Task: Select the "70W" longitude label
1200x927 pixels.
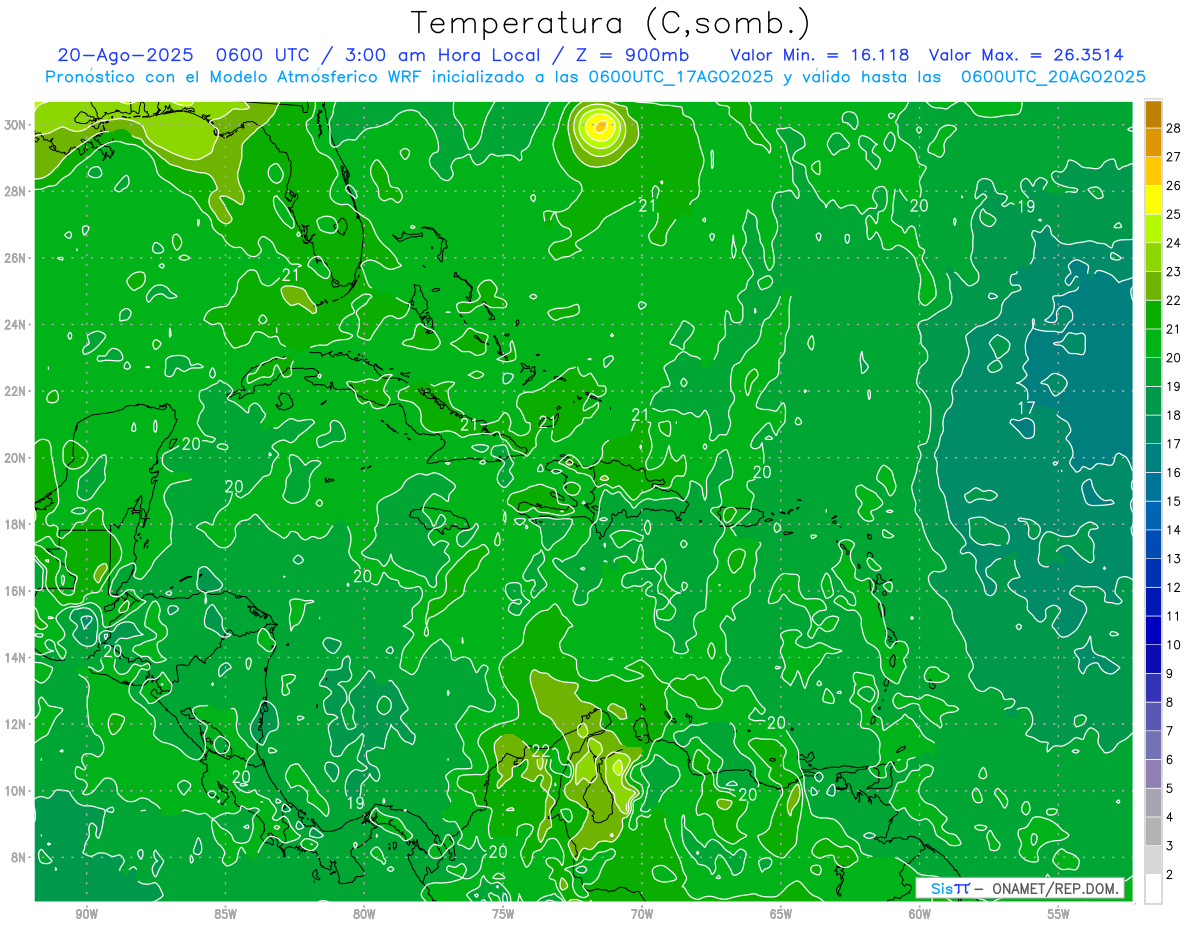Action: (642, 913)
